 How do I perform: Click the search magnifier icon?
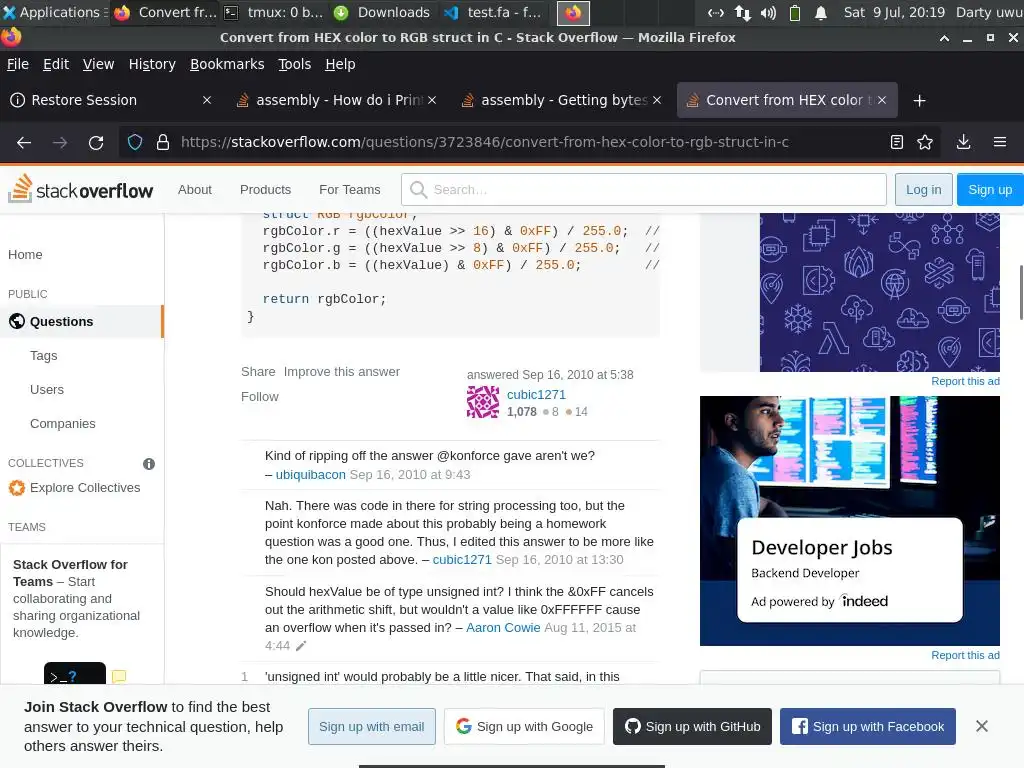pos(418,189)
